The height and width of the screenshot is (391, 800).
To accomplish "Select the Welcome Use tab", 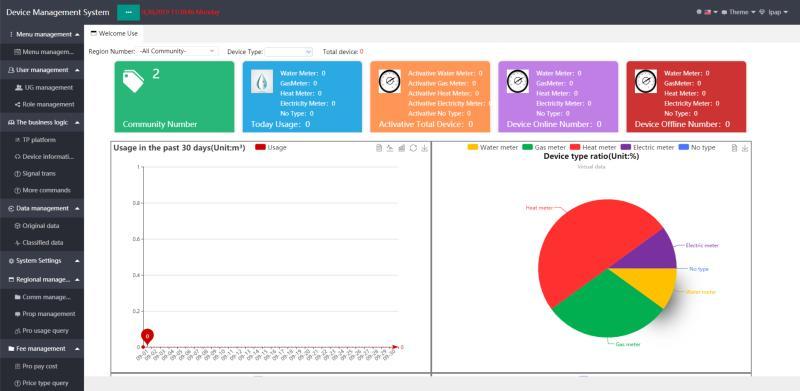I will pyautogui.click(x=114, y=34).
